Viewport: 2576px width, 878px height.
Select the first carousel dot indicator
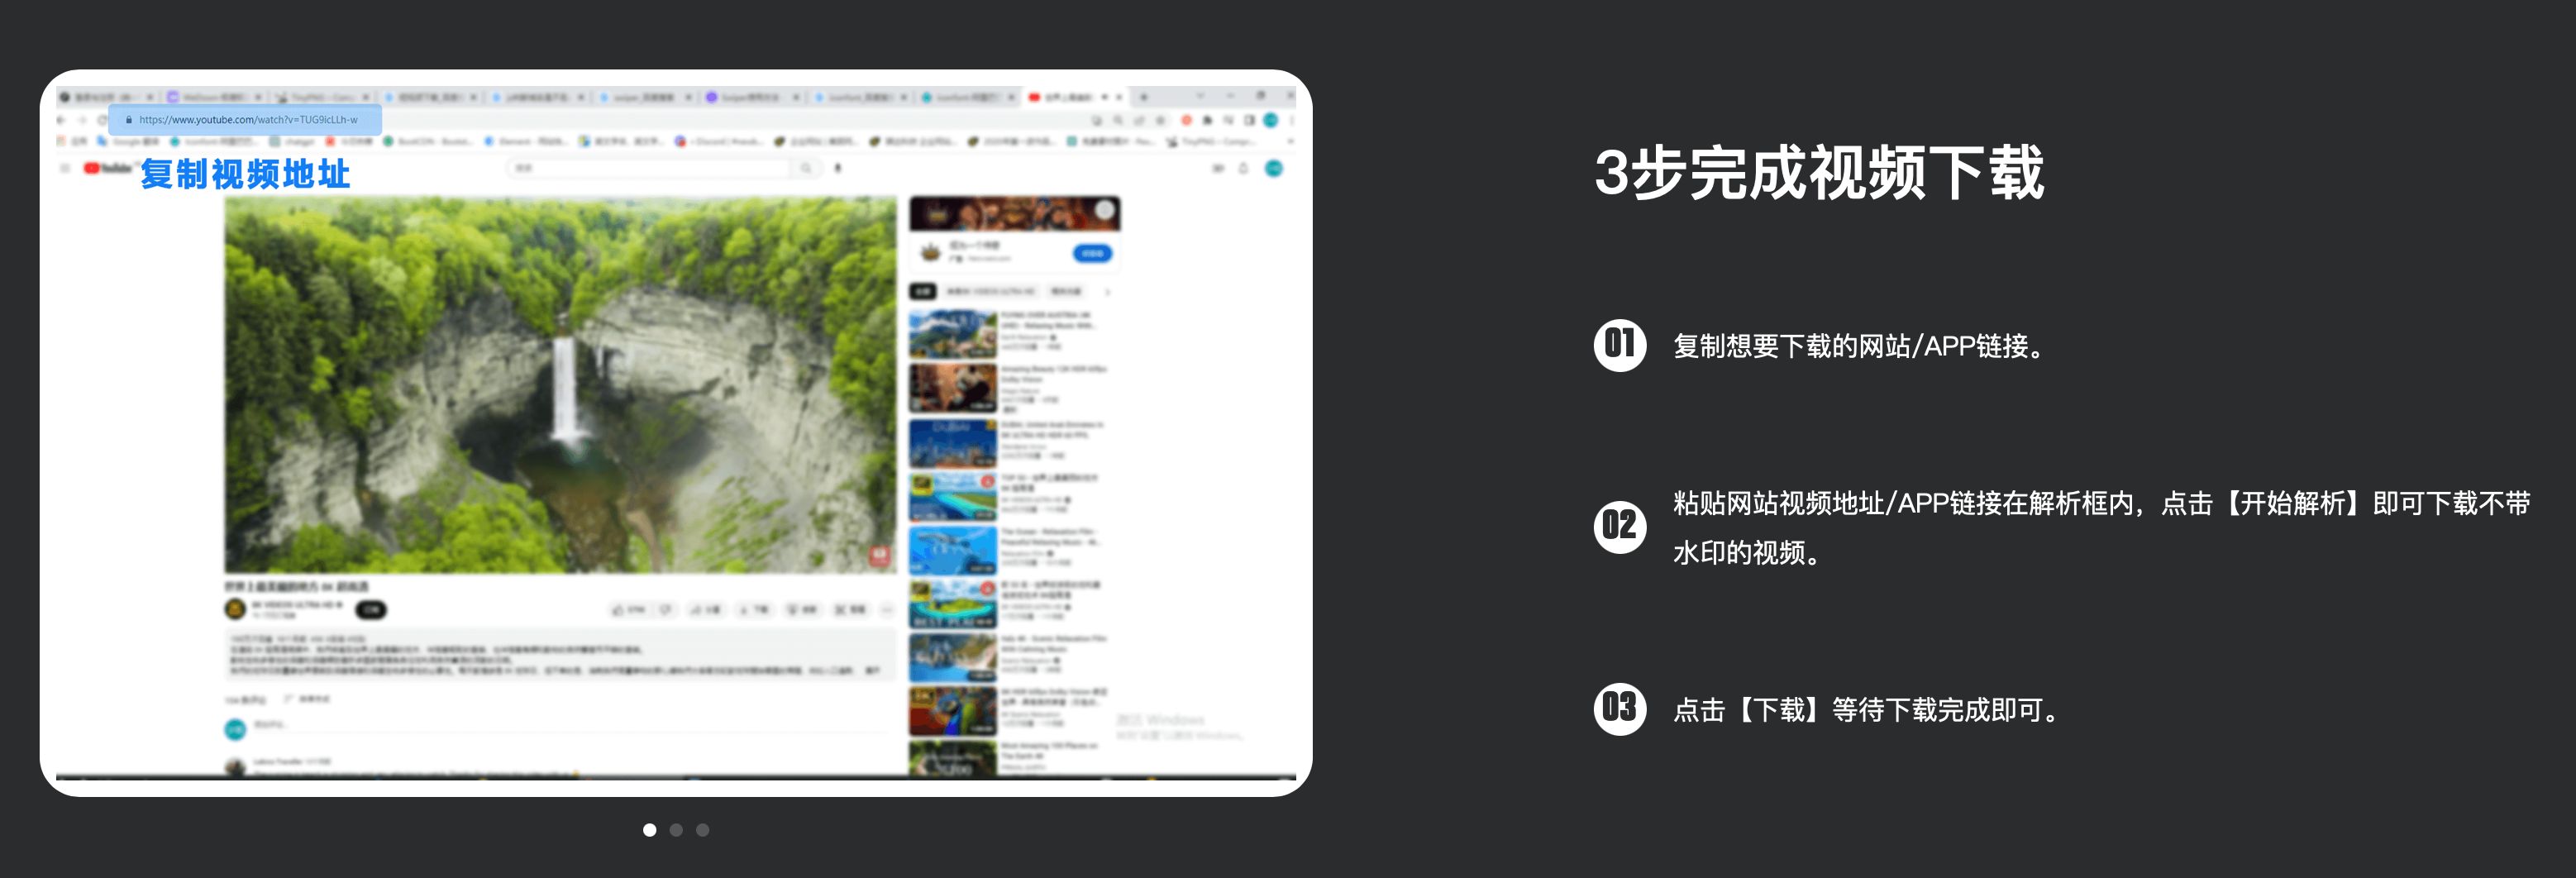(x=649, y=830)
